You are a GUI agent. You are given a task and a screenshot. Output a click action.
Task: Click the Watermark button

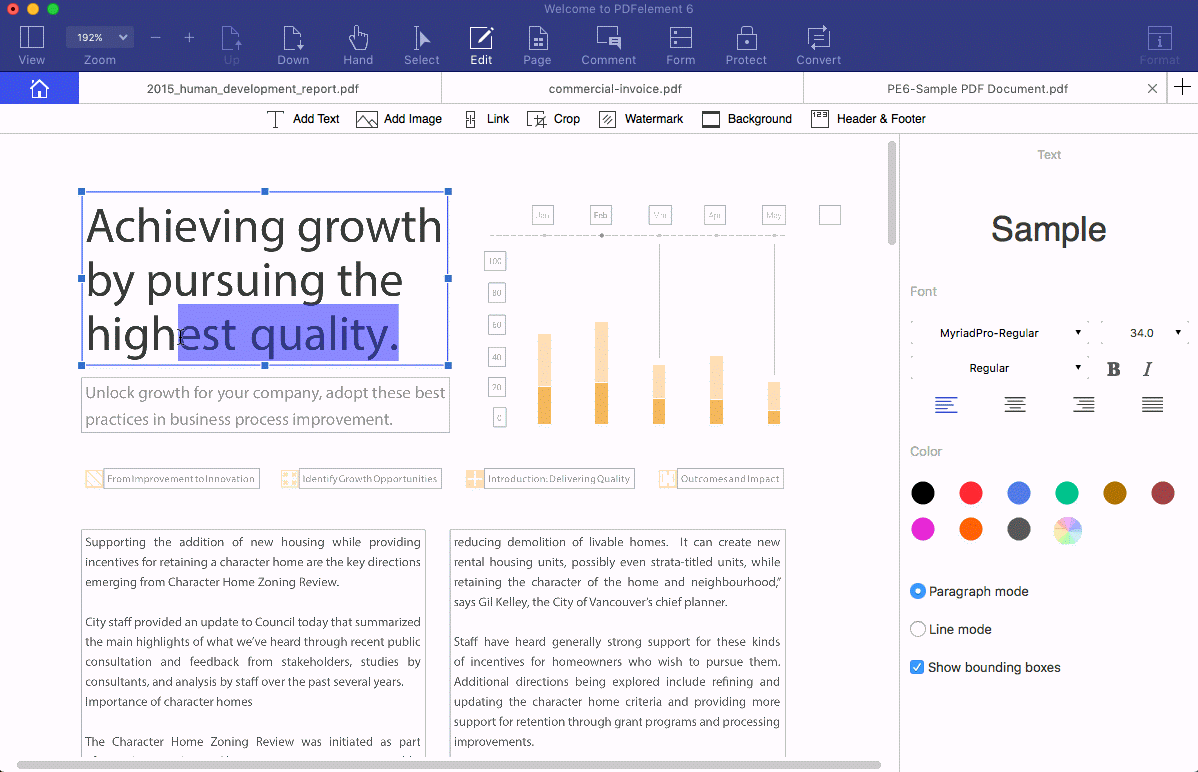tap(641, 119)
